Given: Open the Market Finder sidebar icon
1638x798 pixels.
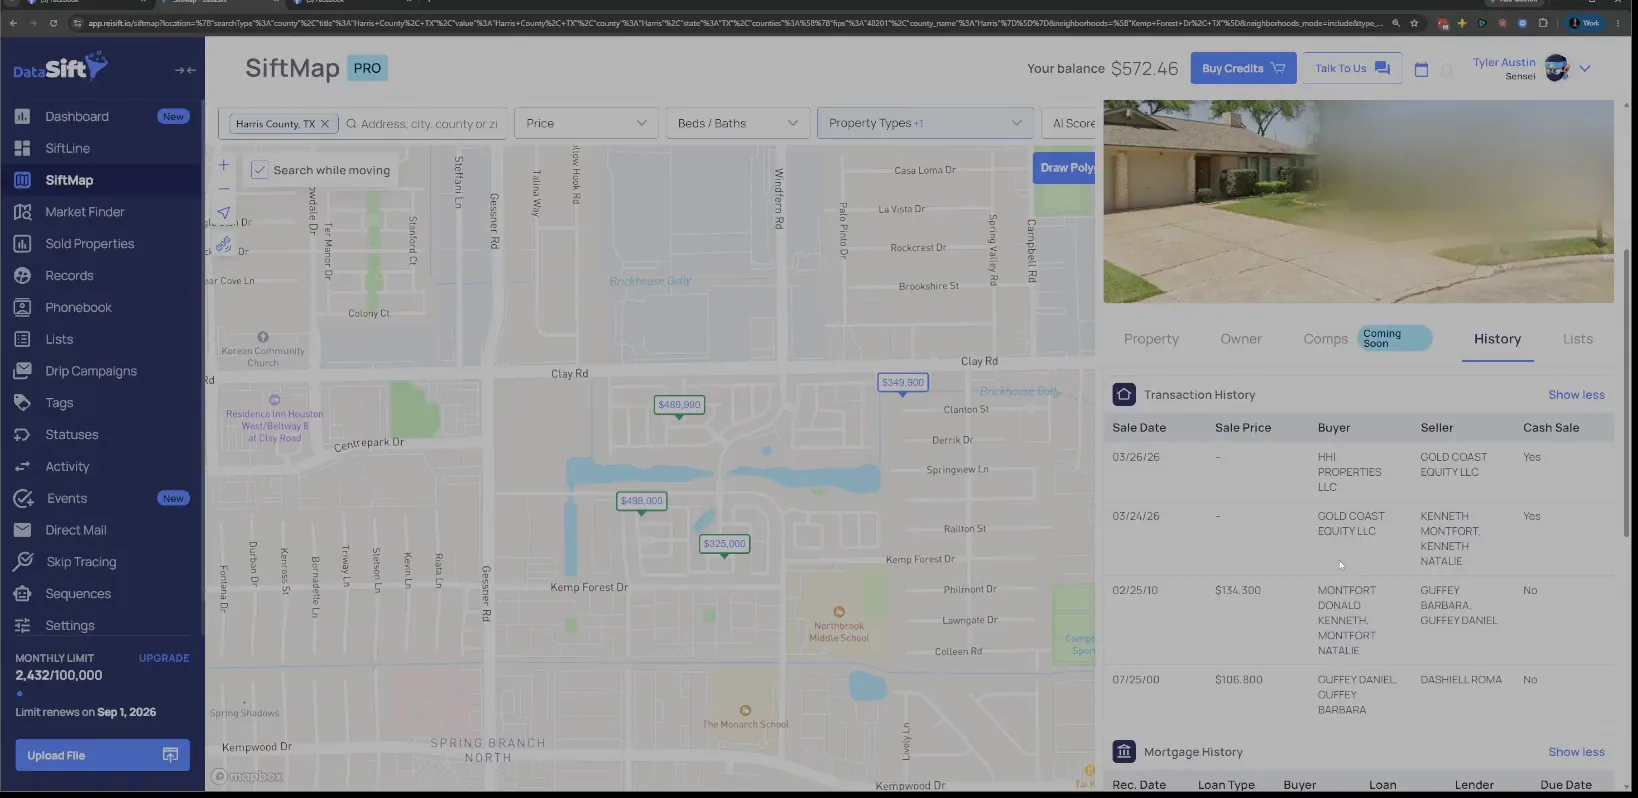Looking at the screenshot, I should (22, 212).
